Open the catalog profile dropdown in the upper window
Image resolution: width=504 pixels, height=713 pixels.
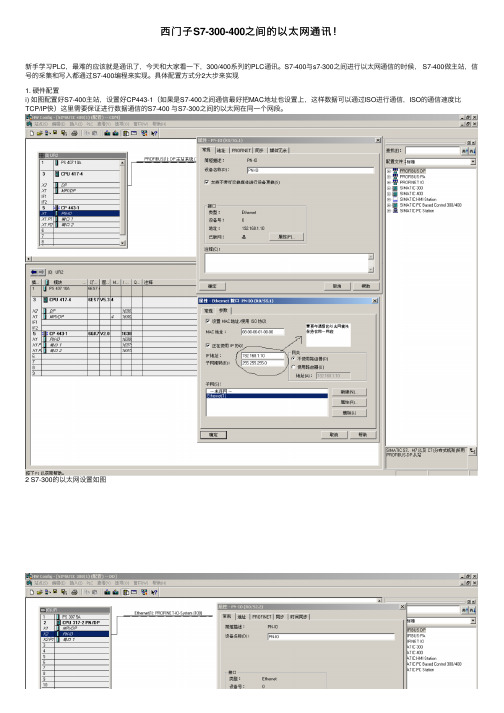473,162
